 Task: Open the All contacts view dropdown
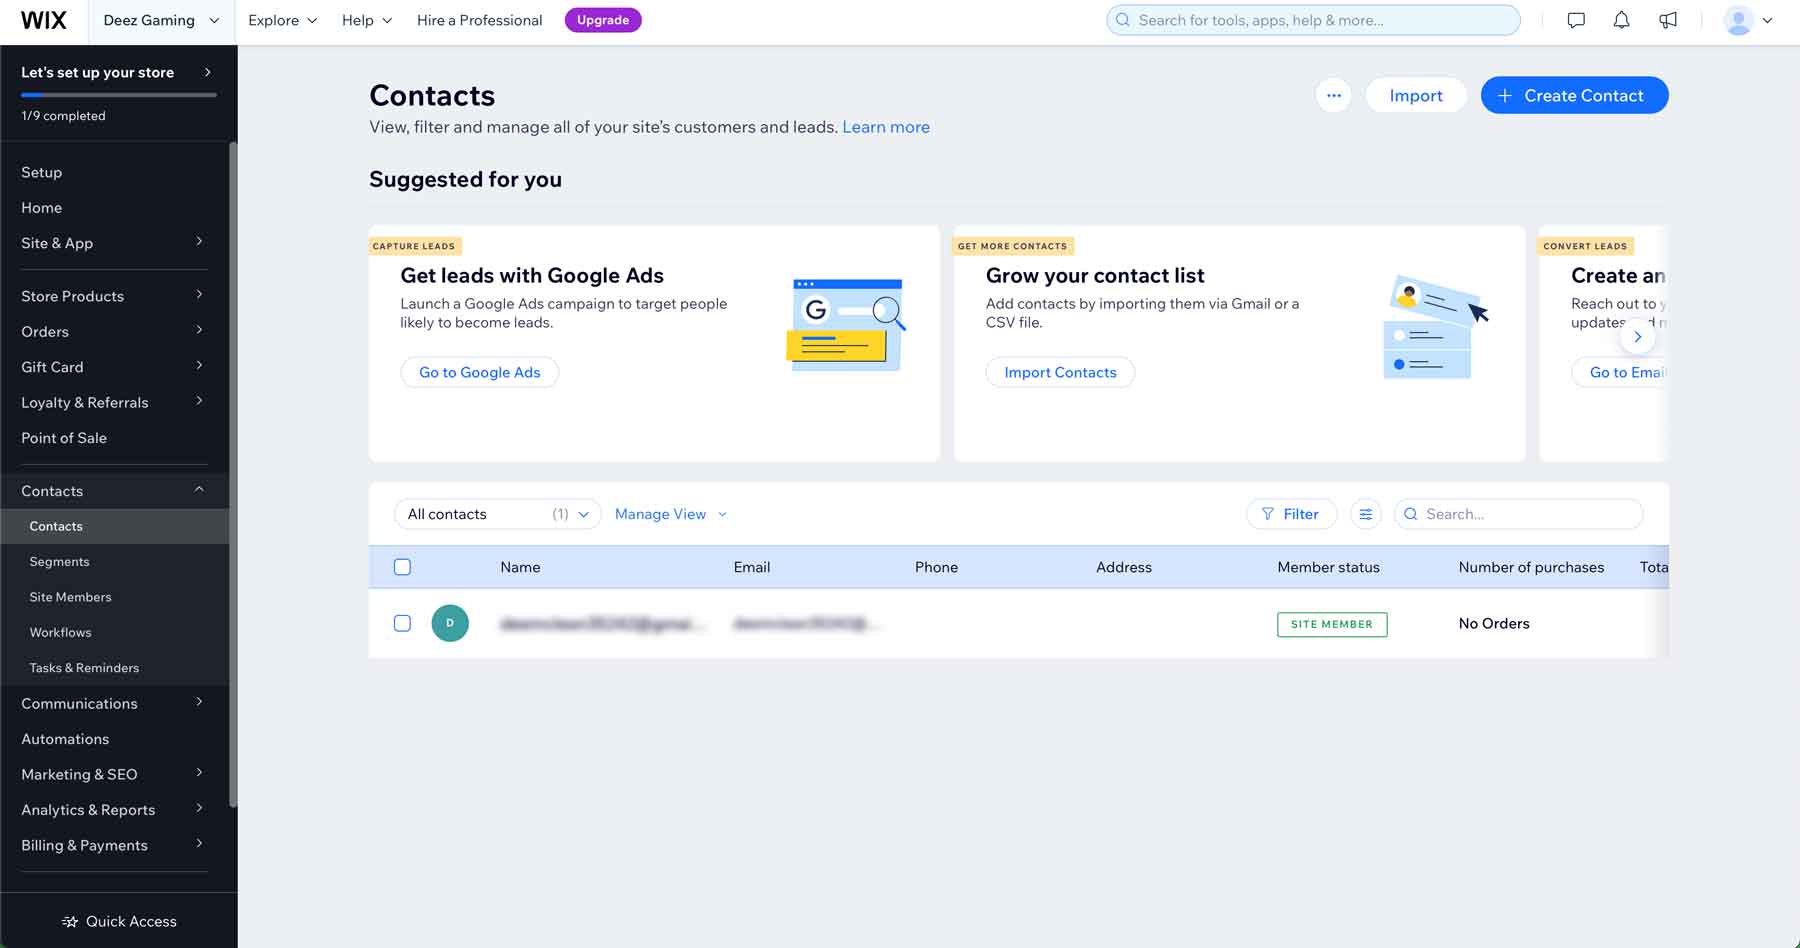pos(497,514)
